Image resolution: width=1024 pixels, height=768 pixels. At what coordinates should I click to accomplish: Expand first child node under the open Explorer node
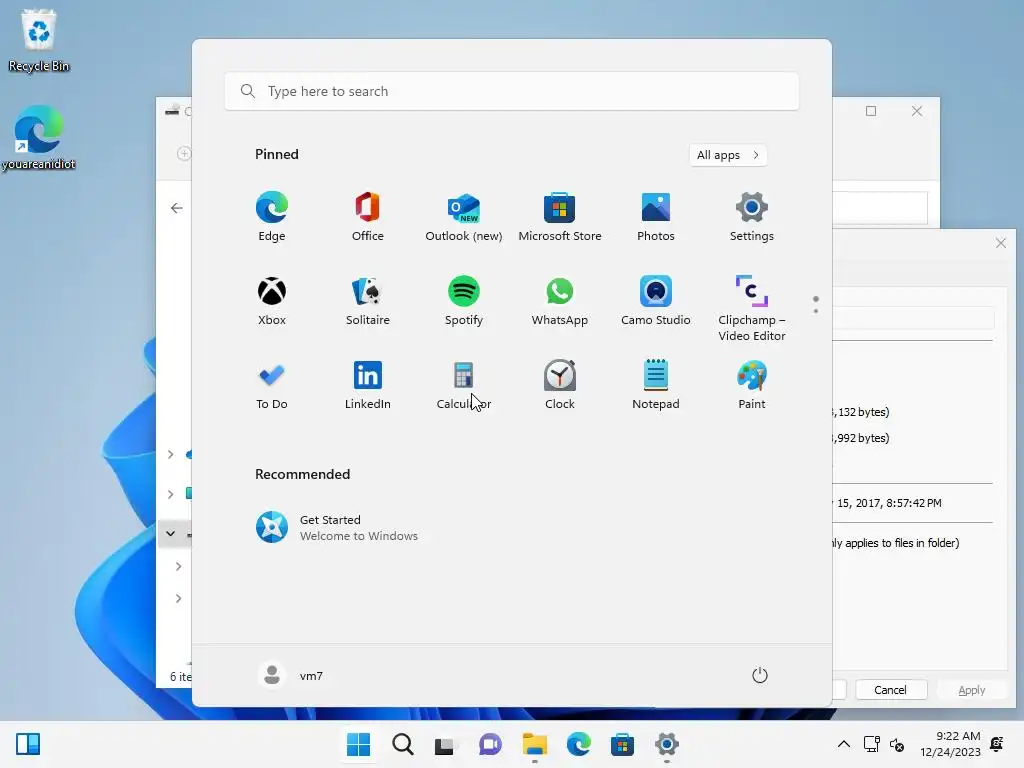178,566
